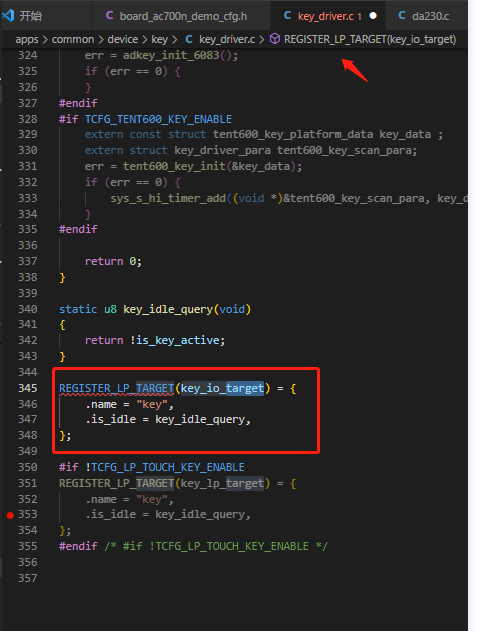The image size is (478, 631).
Task: Click key_idle_query function name on line 340
Action: pyautogui.click(x=168, y=309)
